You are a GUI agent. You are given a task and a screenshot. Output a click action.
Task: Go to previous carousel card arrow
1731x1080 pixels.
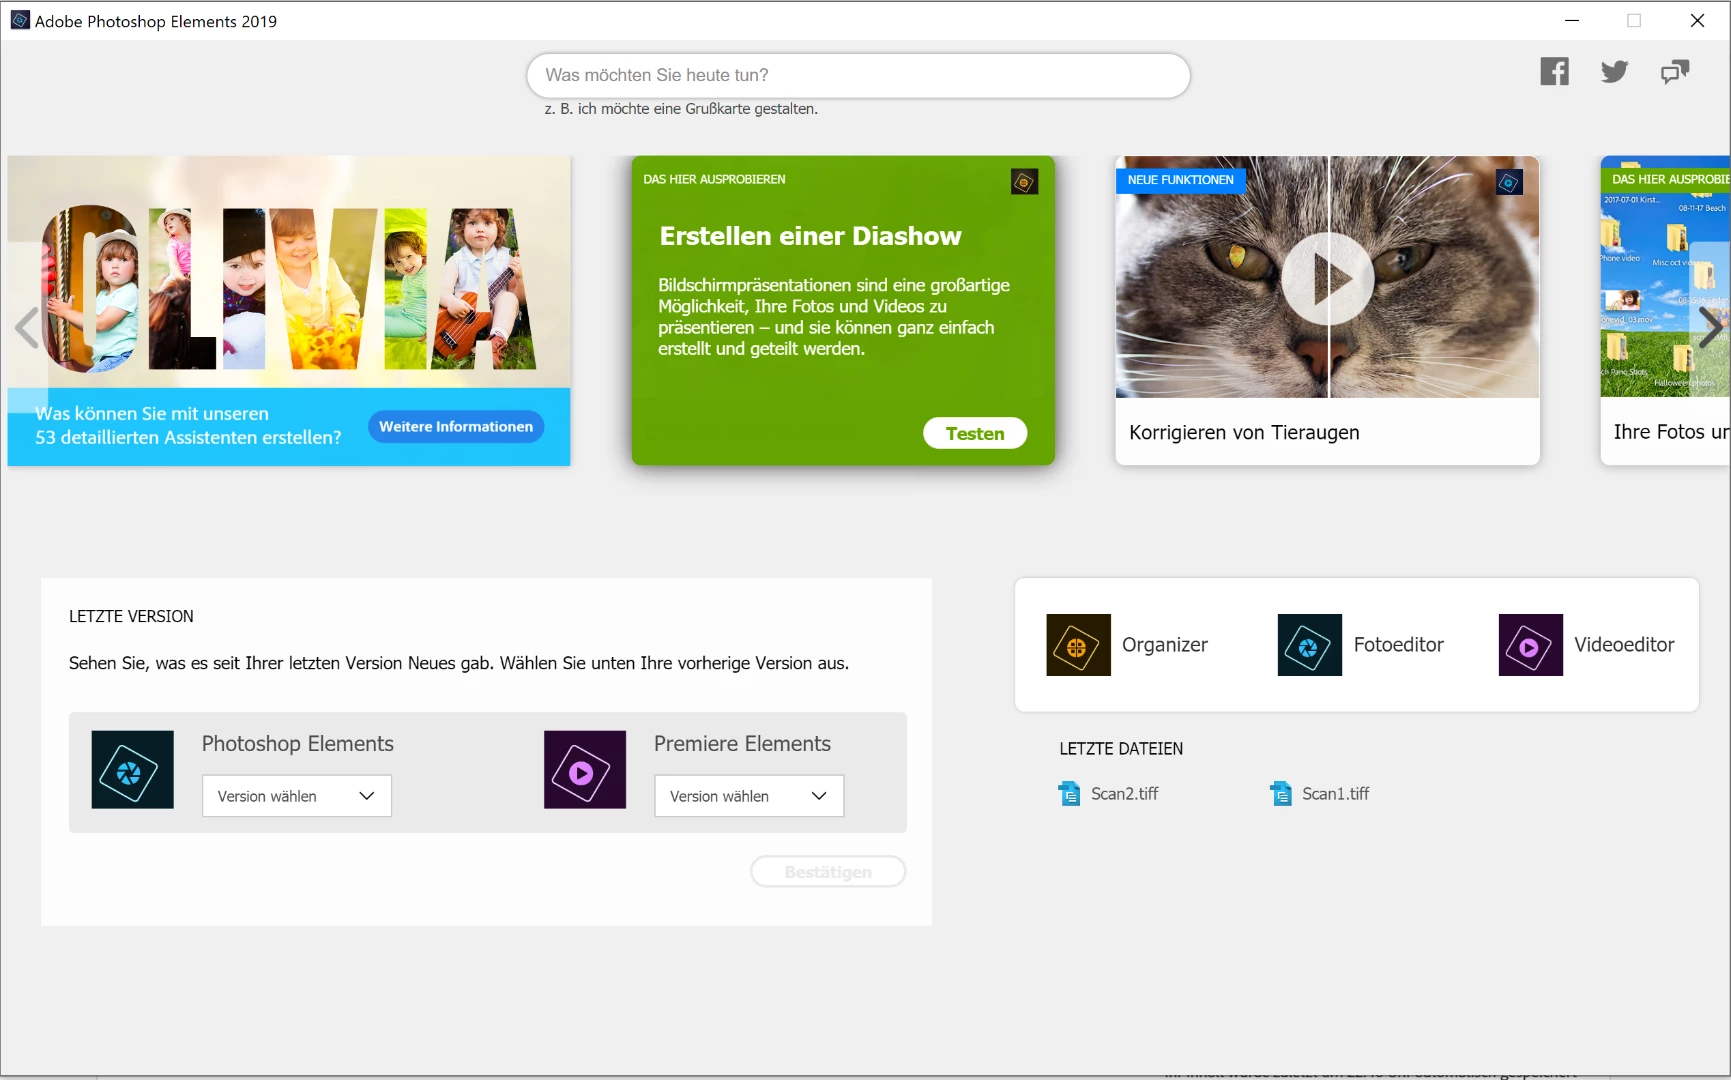click(x=27, y=327)
